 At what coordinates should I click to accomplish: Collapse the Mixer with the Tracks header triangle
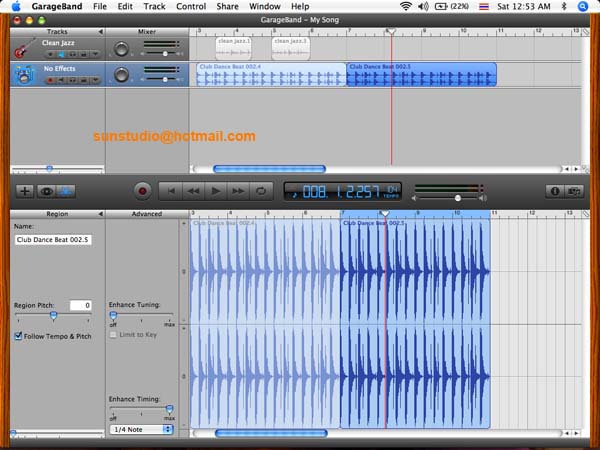pos(100,32)
